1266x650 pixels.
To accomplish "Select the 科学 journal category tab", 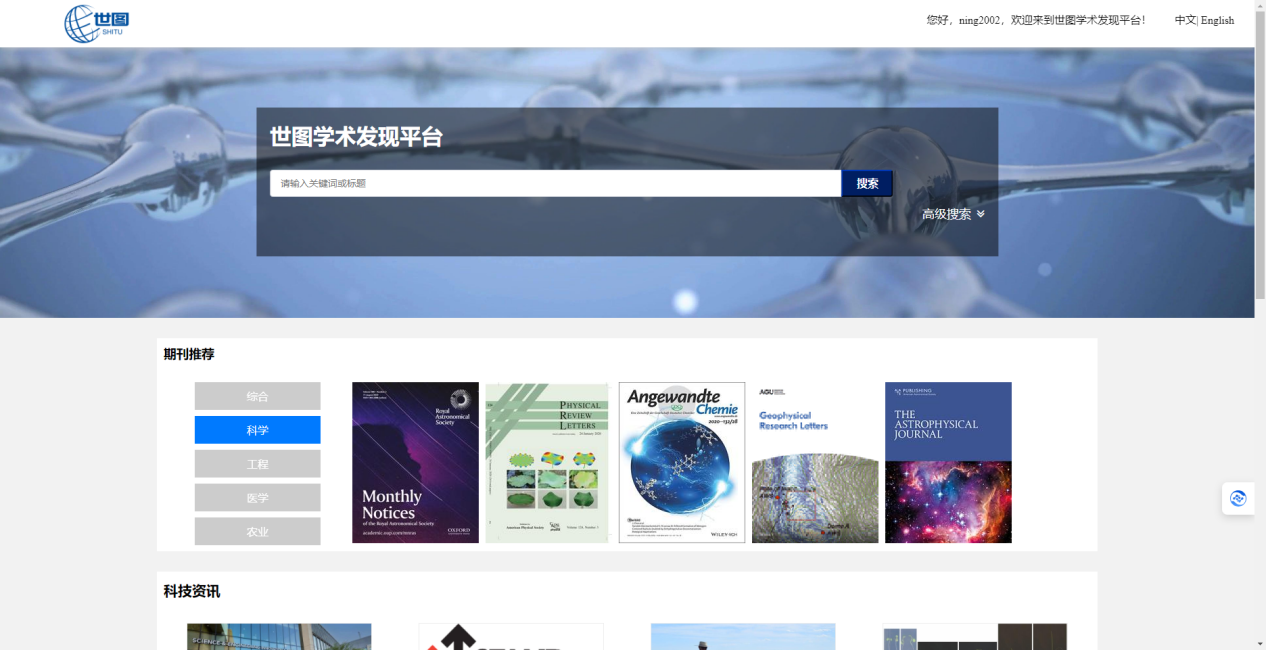I will 257,430.
